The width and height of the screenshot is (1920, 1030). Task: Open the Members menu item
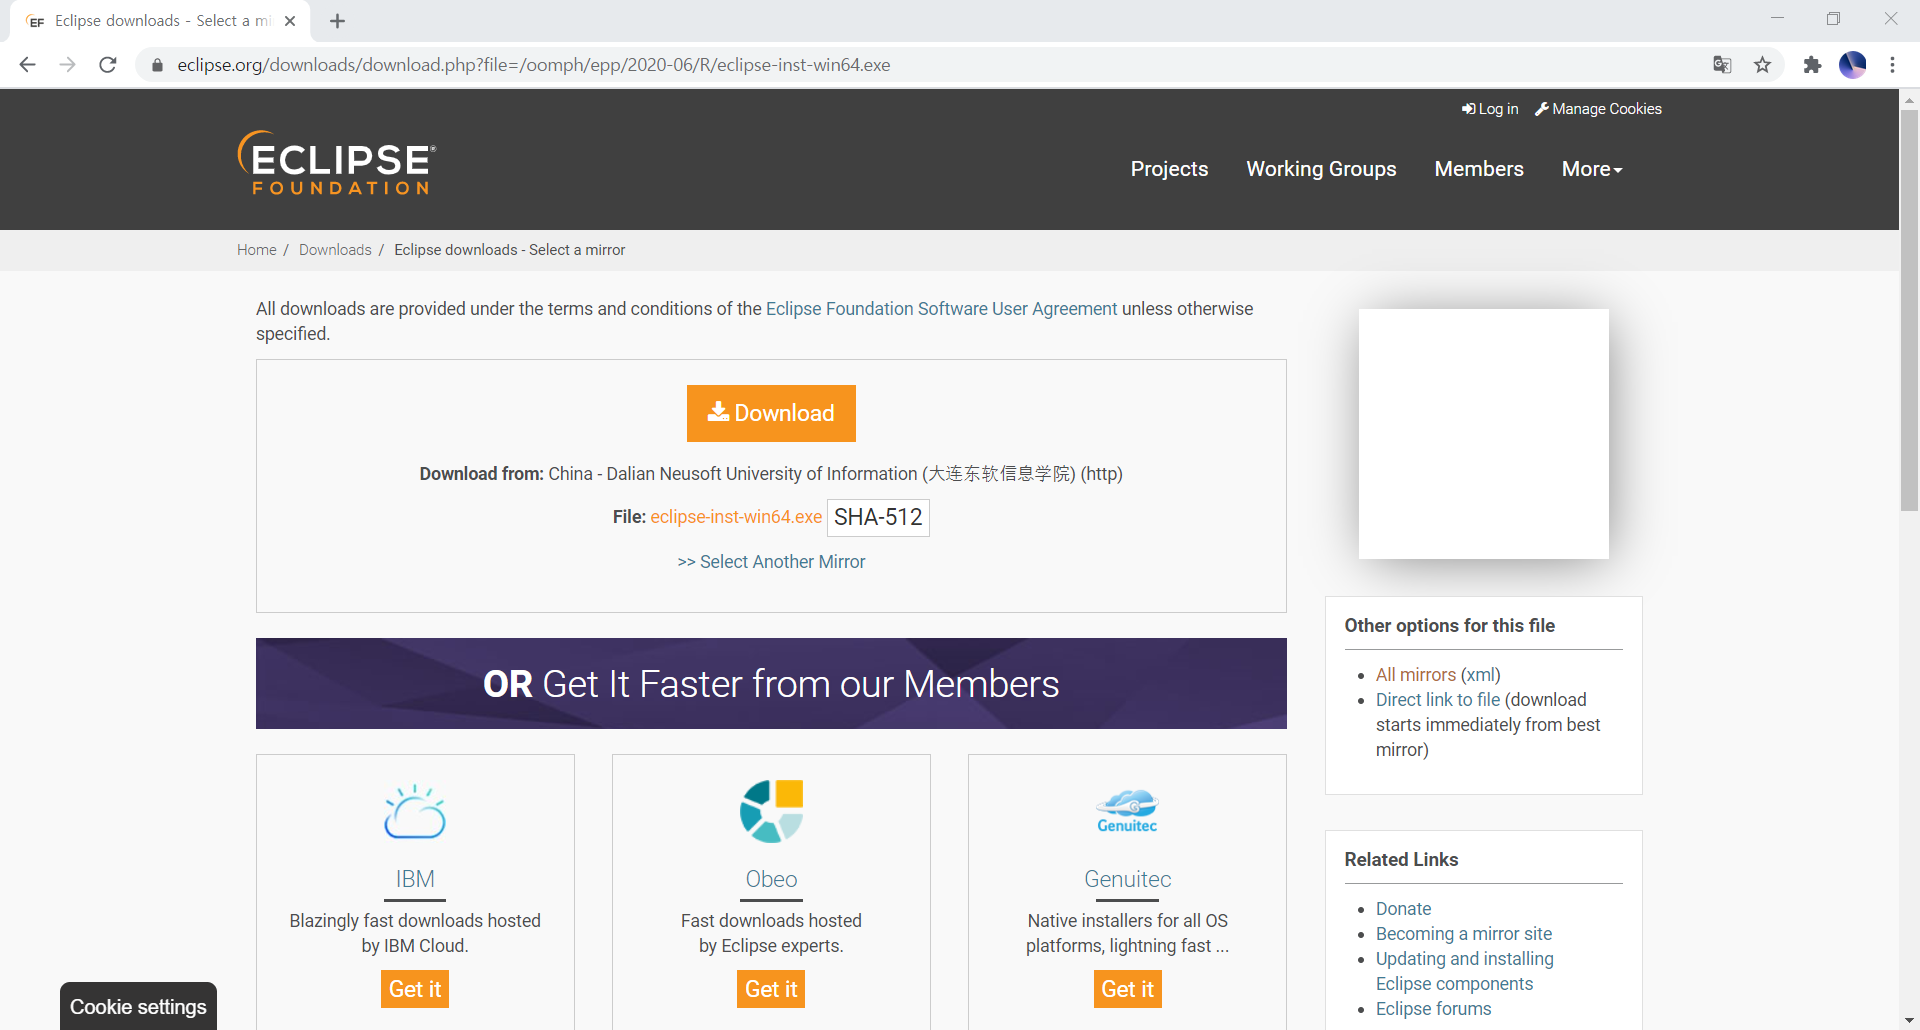(1479, 169)
